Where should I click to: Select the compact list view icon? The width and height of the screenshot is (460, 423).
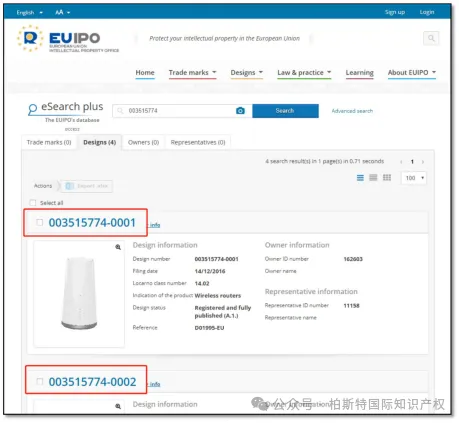(x=373, y=178)
